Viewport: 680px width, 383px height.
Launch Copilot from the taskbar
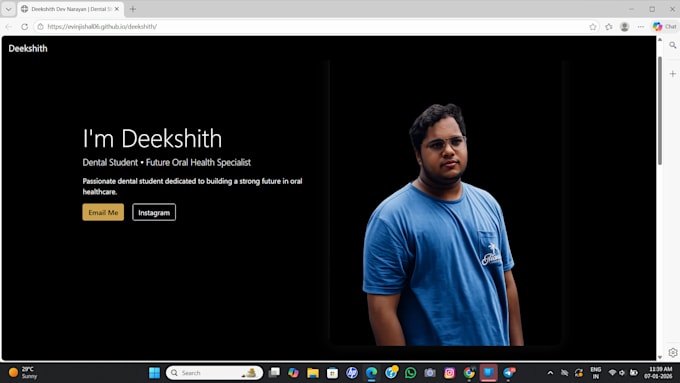[294, 373]
